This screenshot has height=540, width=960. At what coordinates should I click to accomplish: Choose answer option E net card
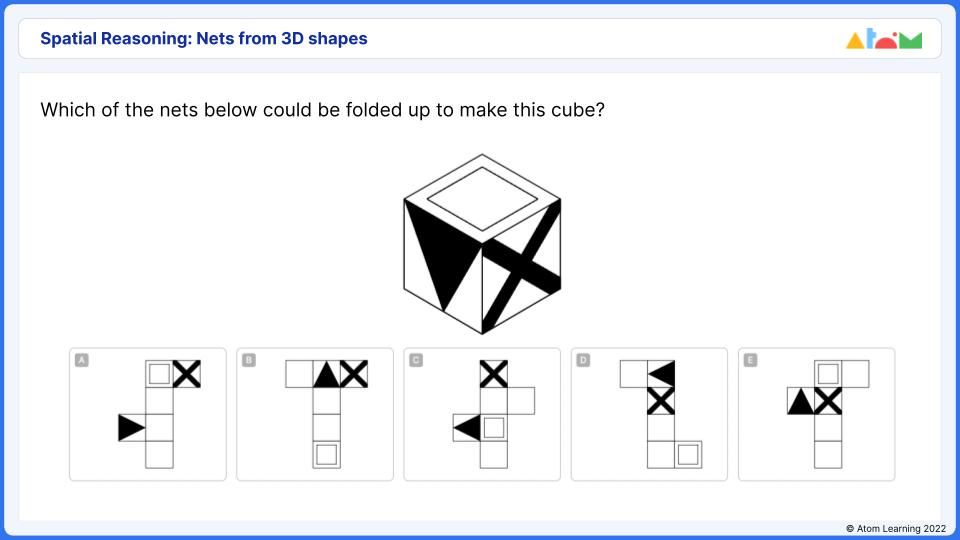coord(816,414)
